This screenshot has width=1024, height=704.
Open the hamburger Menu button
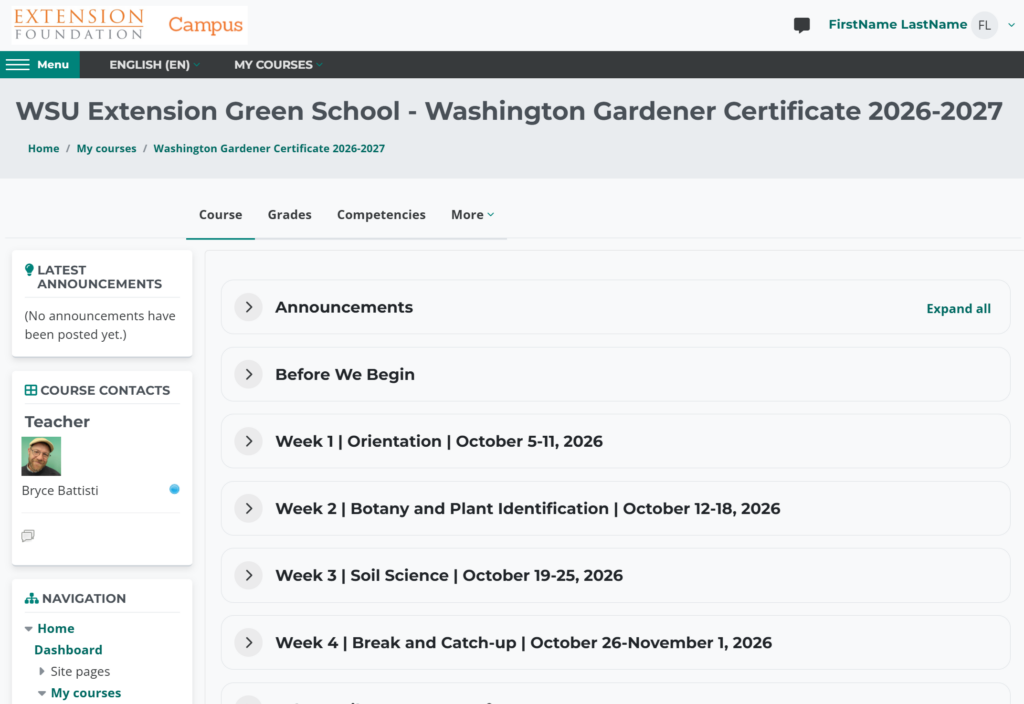pyautogui.click(x=40, y=65)
